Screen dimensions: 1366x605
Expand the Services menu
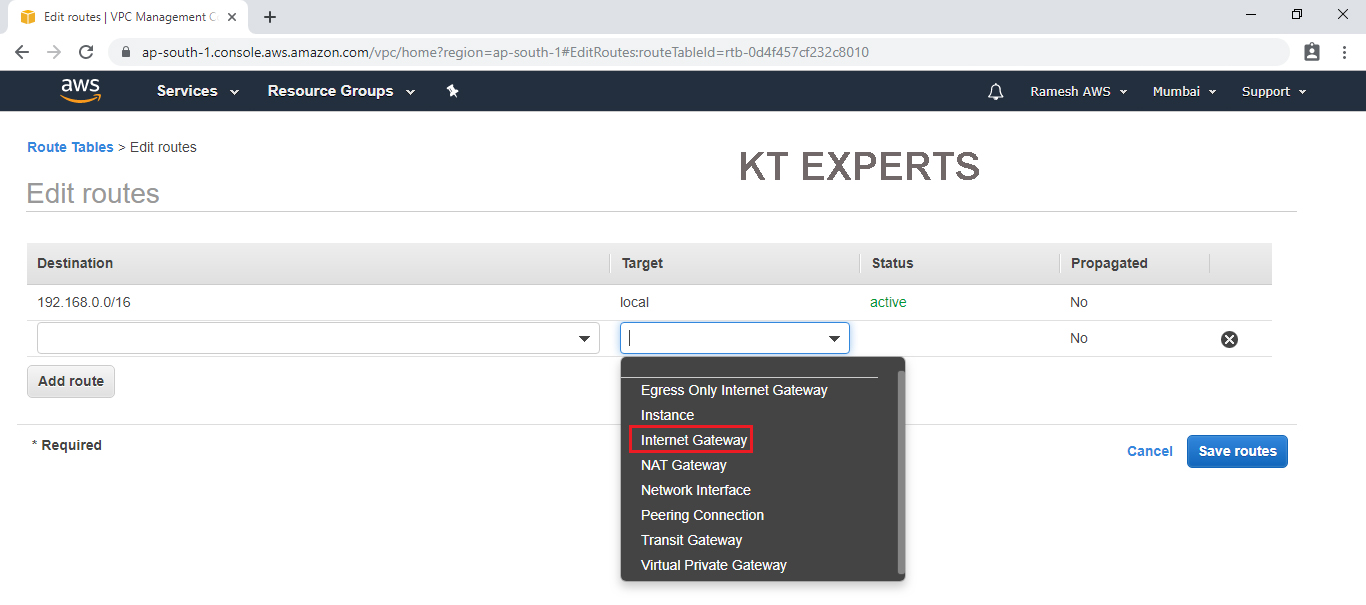pos(197,91)
